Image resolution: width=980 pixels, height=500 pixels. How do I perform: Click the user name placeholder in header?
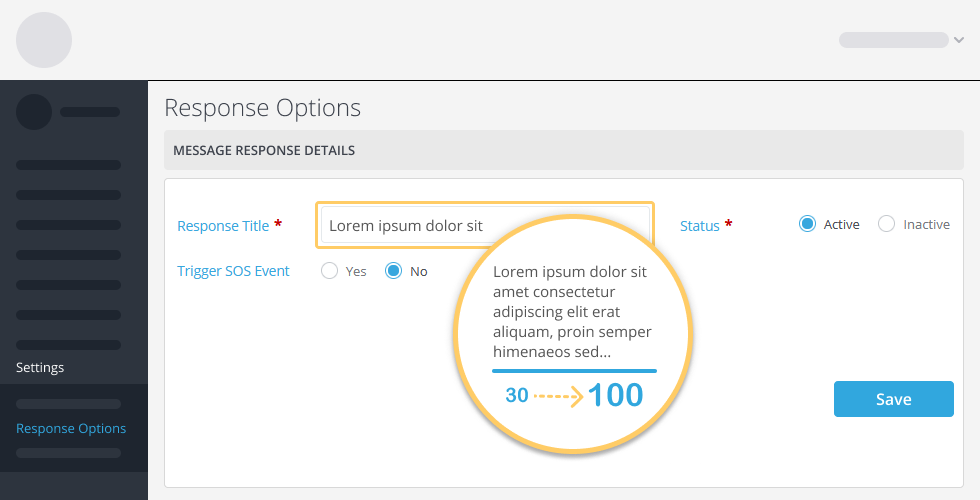(x=894, y=40)
